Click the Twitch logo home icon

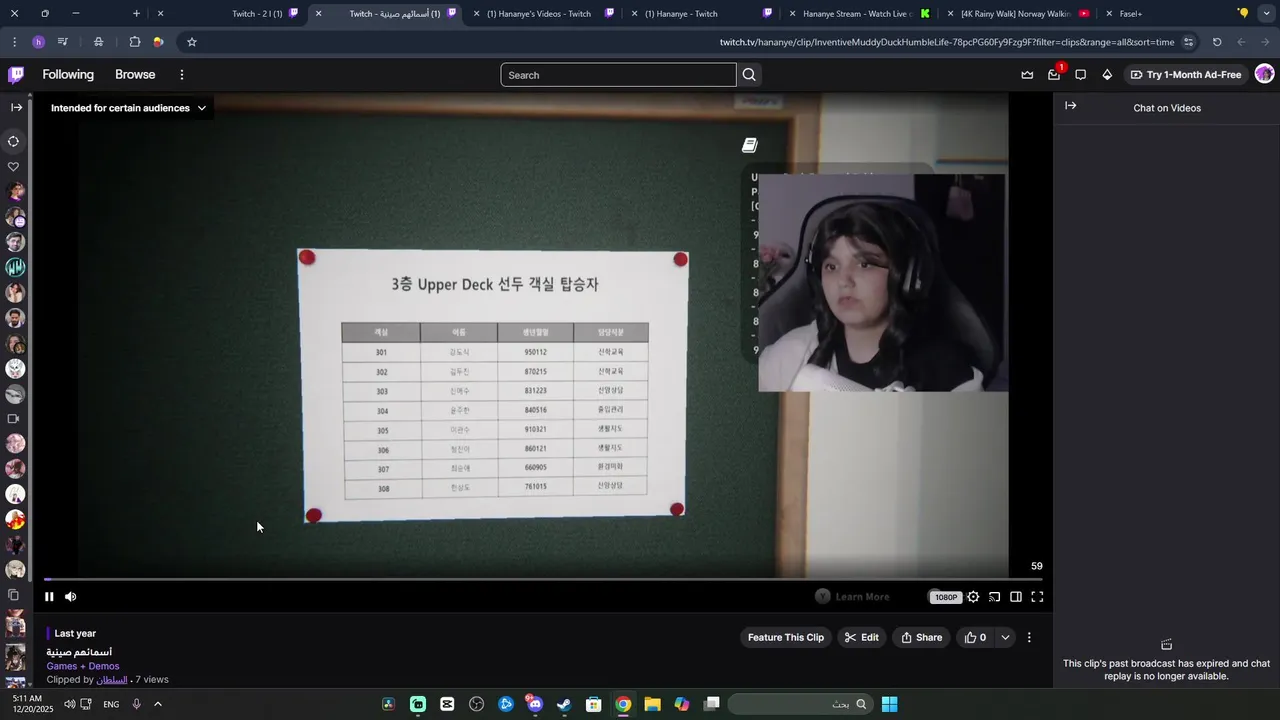(x=16, y=75)
